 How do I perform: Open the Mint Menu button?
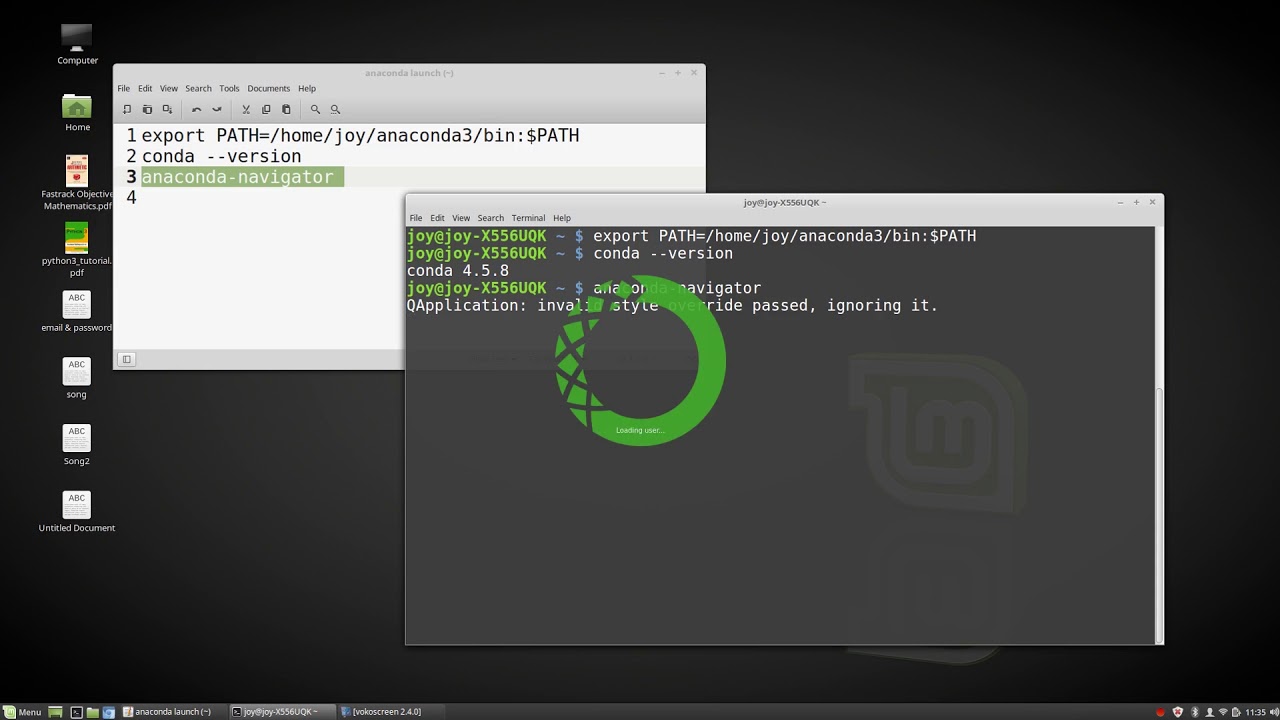tap(22, 712)
